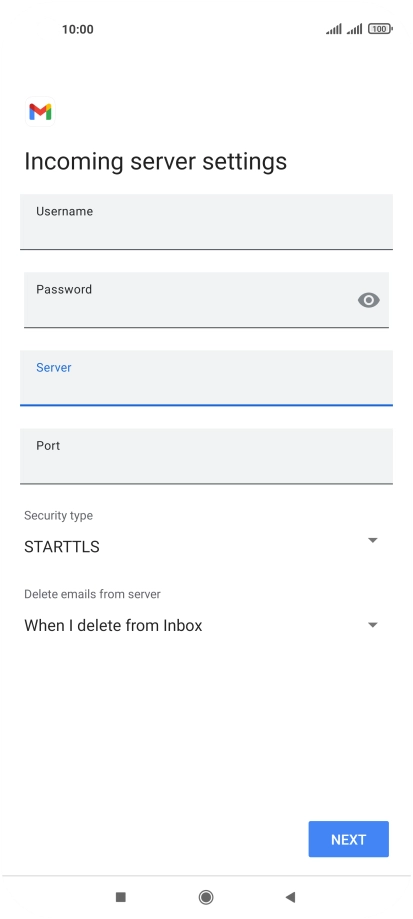Tap the second signal strength icon
This screenshot has height=919, width=413.
click(354, 29)
